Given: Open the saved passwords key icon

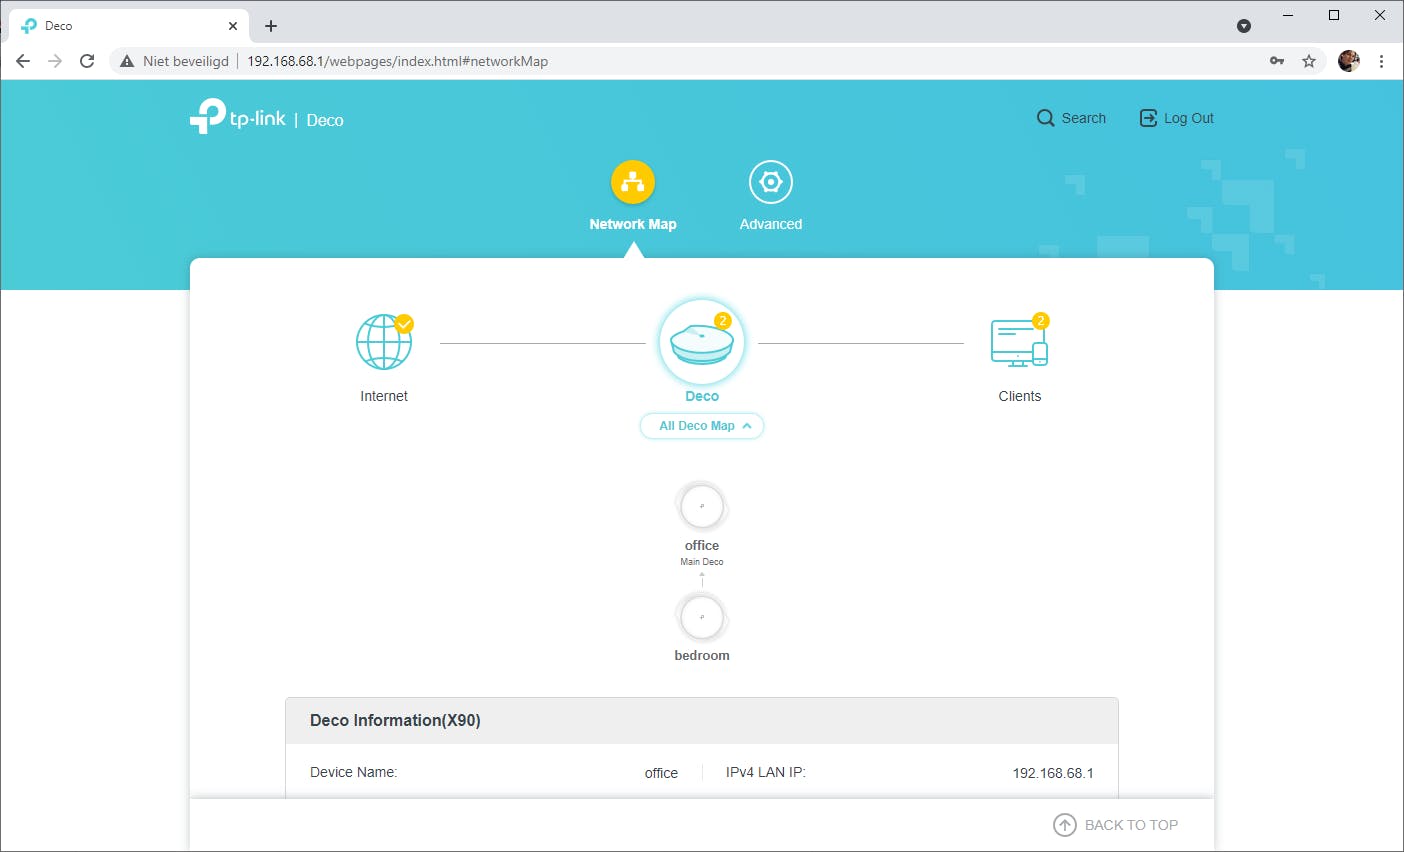Looking at the screenshot, I should (x=1277, y=61).
